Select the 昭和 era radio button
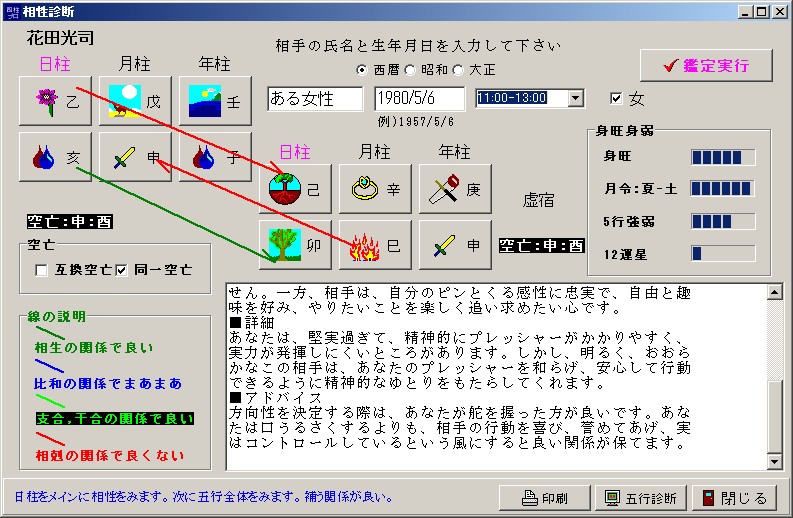The height and width of the screenshot is (518, 793). tap(410, 70)
